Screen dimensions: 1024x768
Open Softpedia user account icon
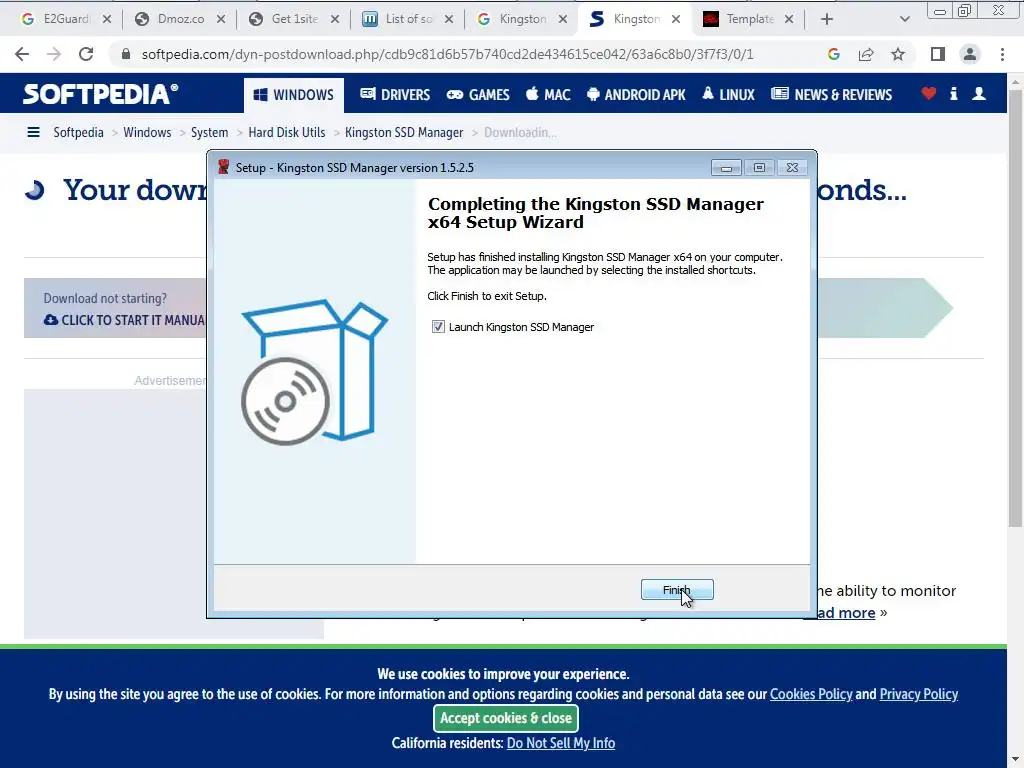click(979, 93)
